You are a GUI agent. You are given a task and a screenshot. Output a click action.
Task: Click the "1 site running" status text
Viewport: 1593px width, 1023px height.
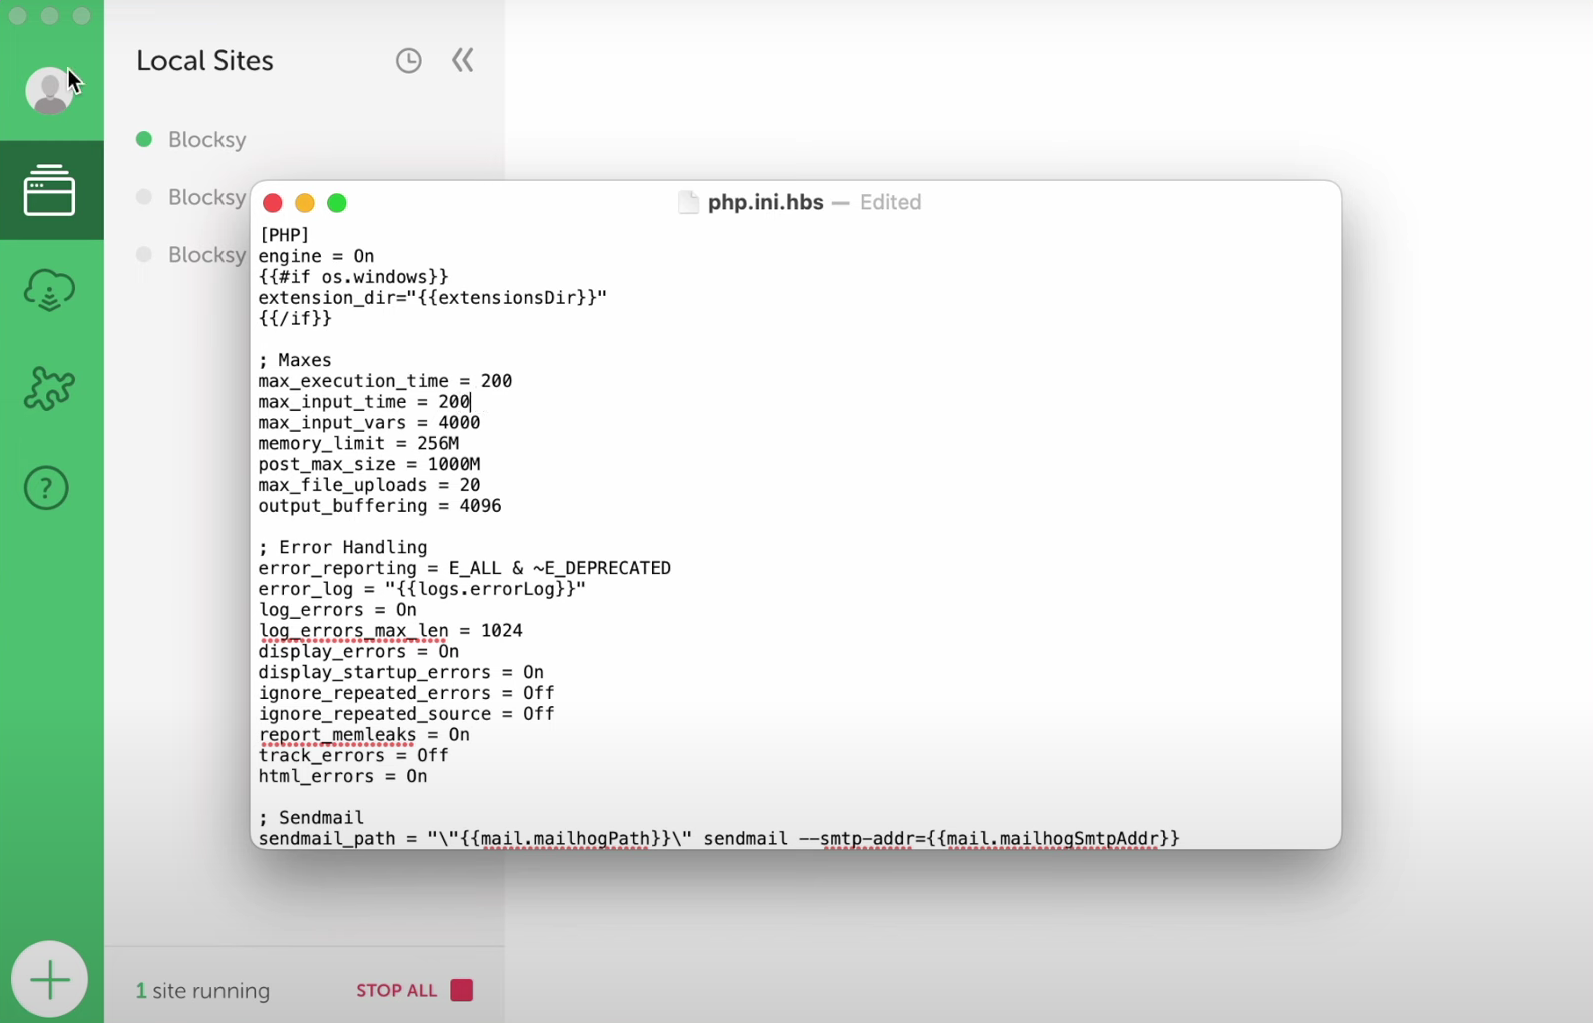[x=203, y=990]
